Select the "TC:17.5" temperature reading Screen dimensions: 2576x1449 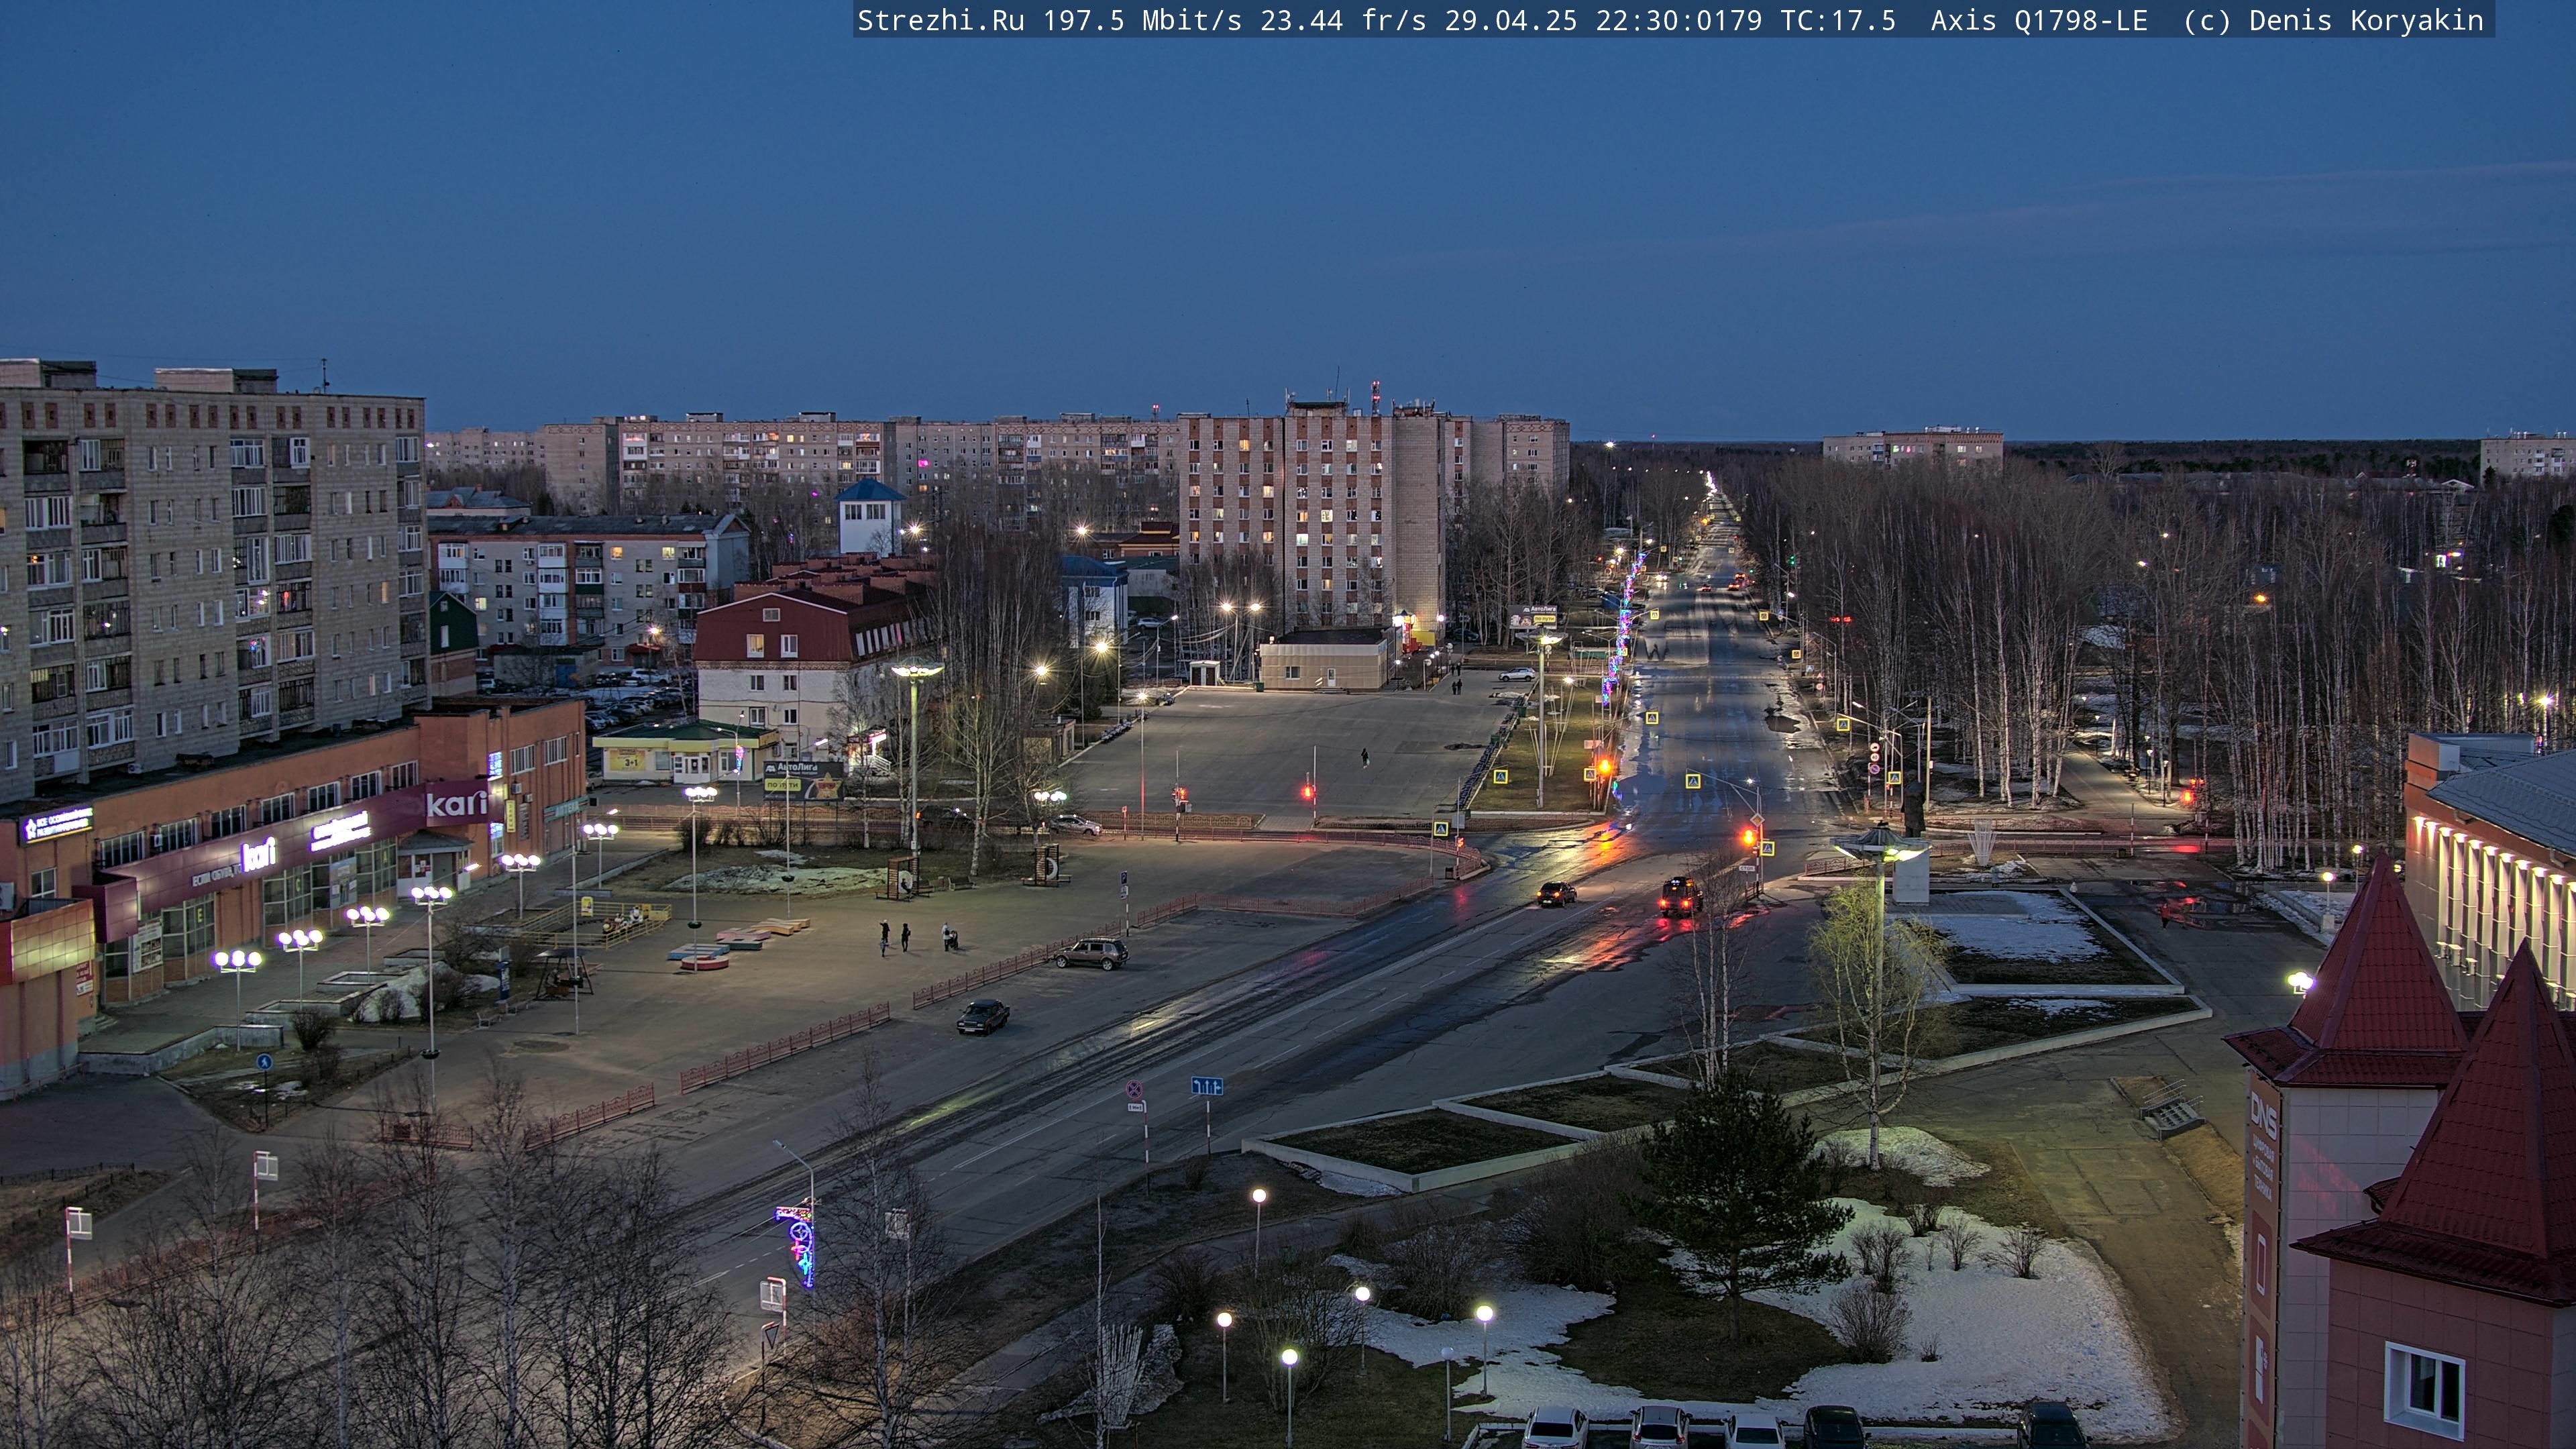(x=1838, y=21)
